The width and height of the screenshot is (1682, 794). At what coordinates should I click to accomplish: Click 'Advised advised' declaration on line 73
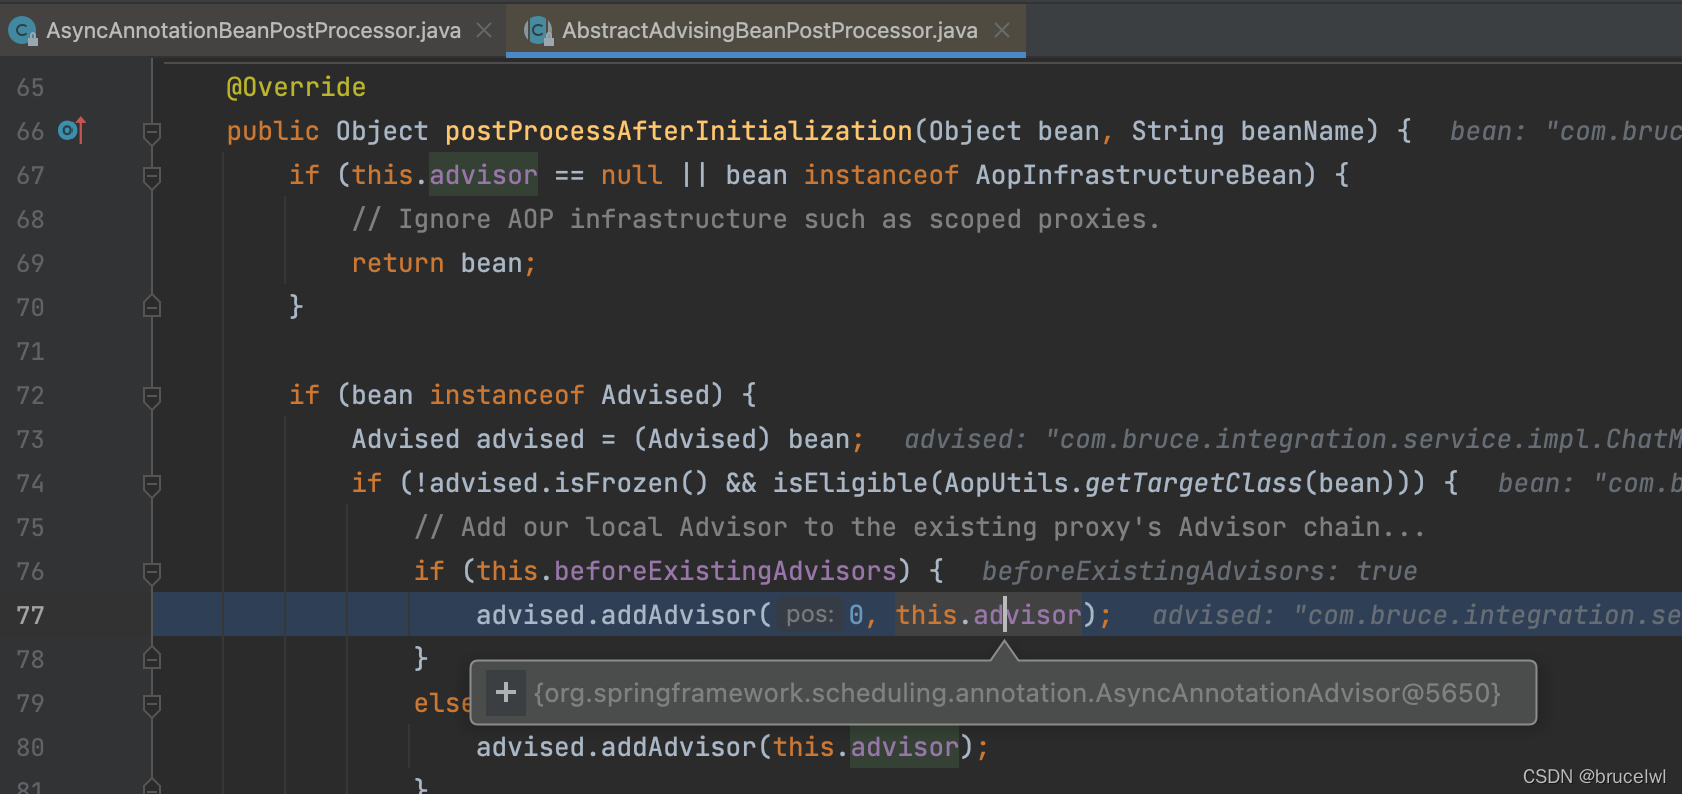[468, 439]
